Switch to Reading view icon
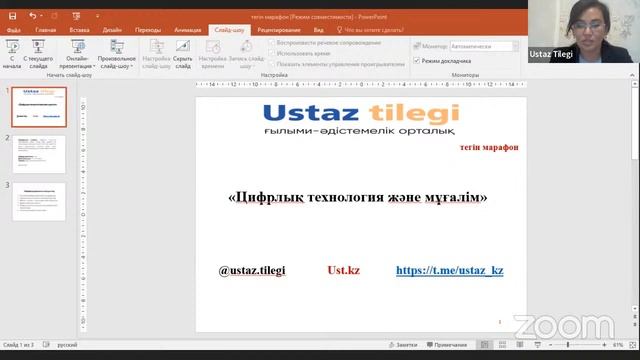The image size is (640, 360). pos(520,345)
